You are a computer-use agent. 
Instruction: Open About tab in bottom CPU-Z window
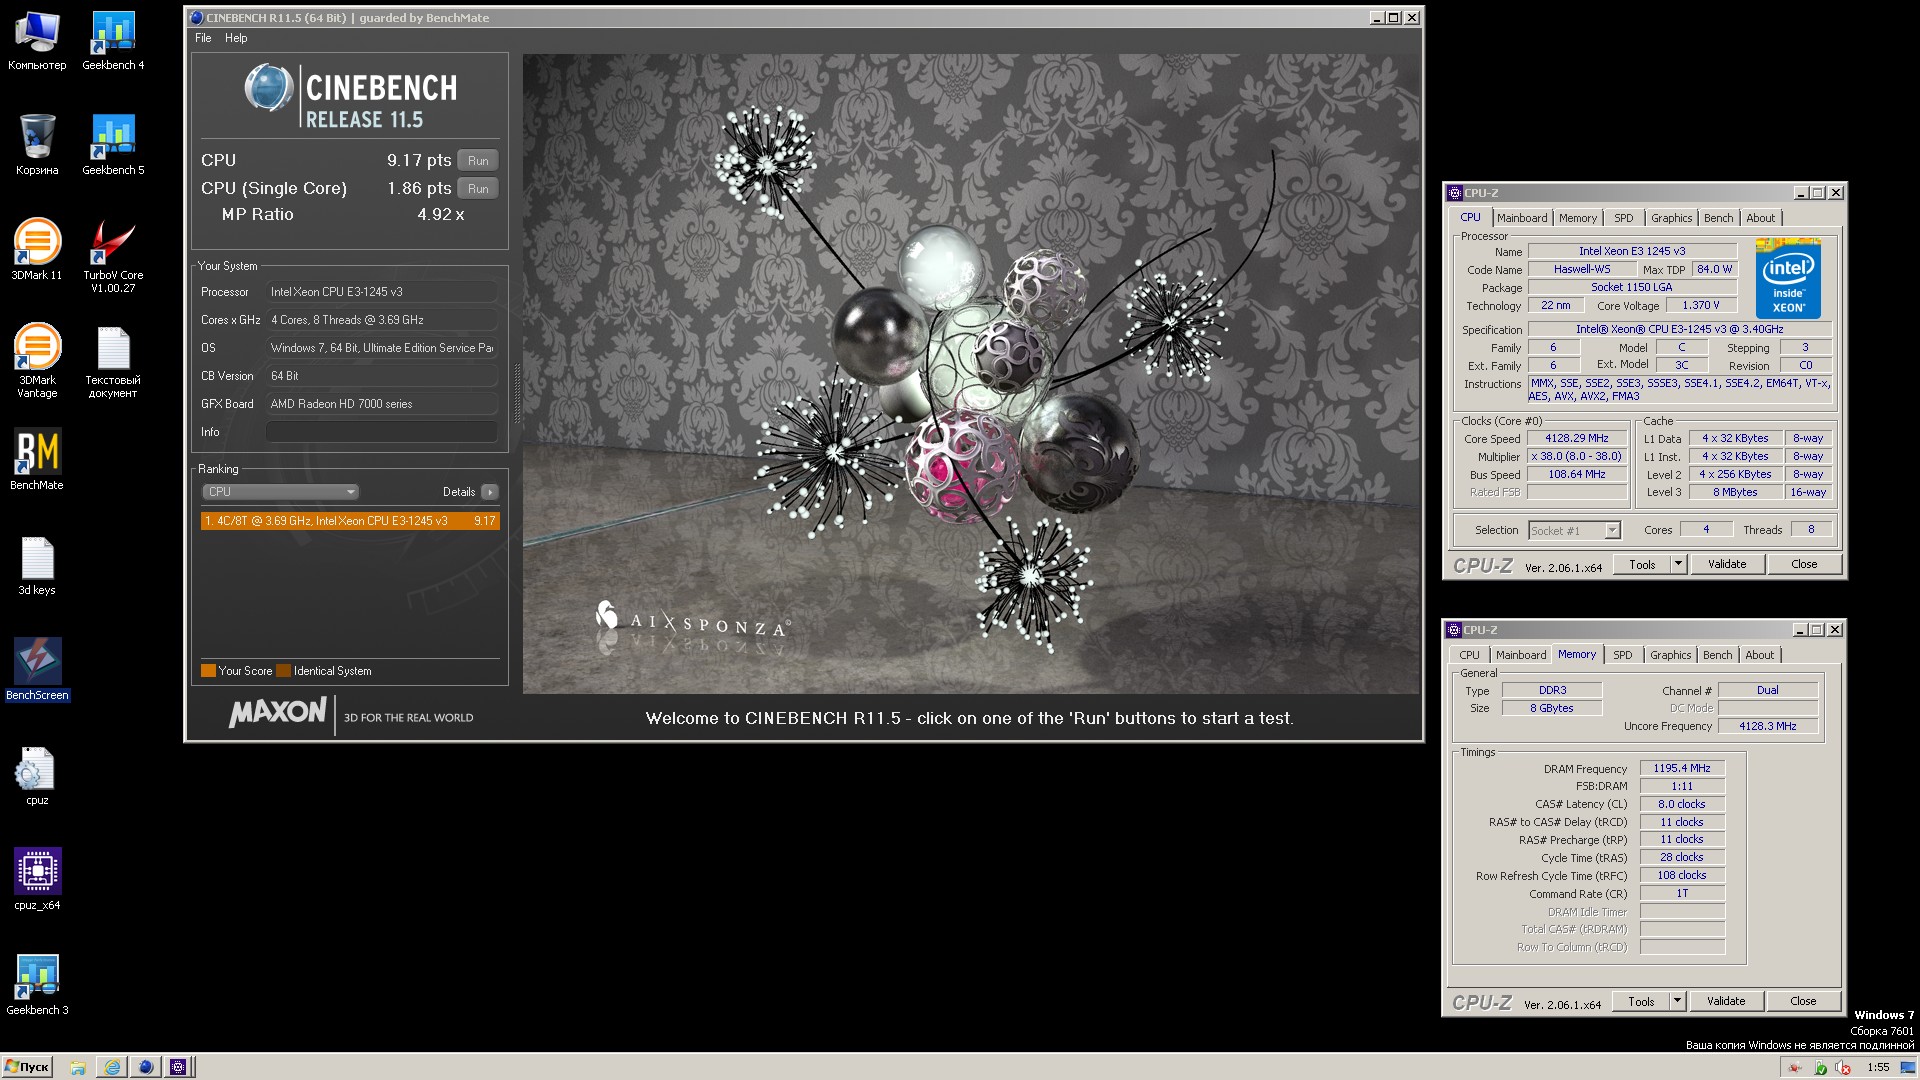pos(1759,655)
